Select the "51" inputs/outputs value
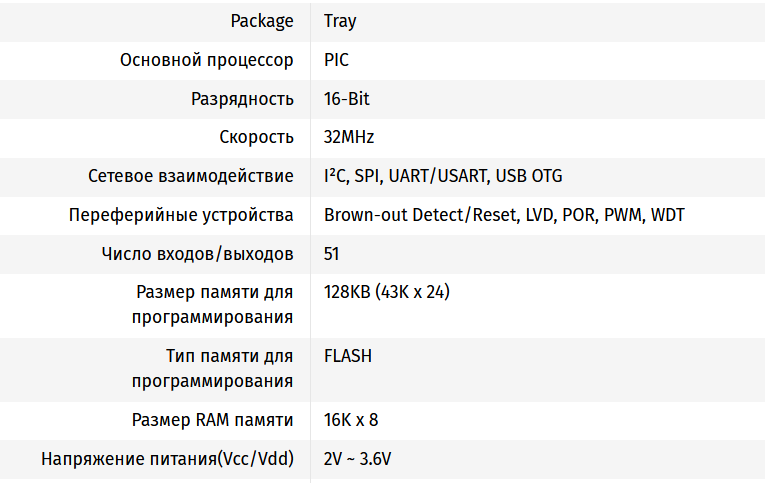 point(332,254)
